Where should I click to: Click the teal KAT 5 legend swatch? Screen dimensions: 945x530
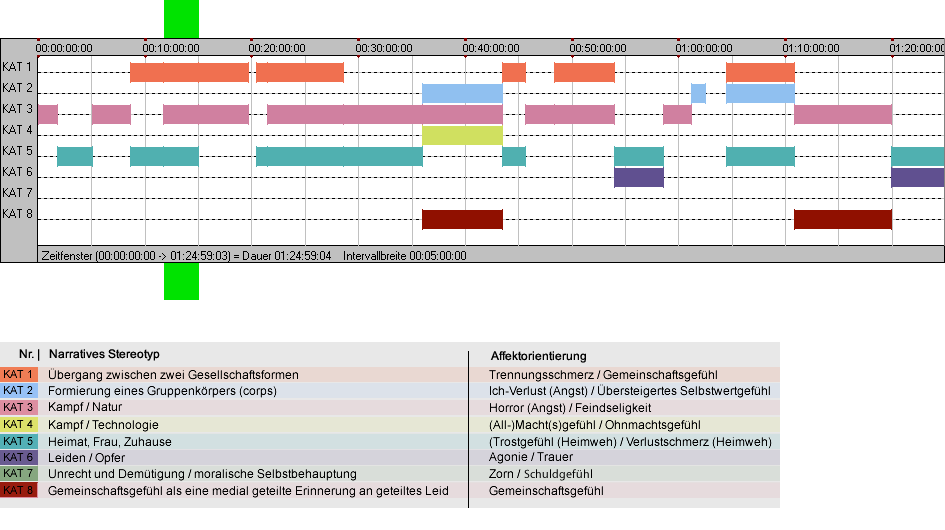19,441
